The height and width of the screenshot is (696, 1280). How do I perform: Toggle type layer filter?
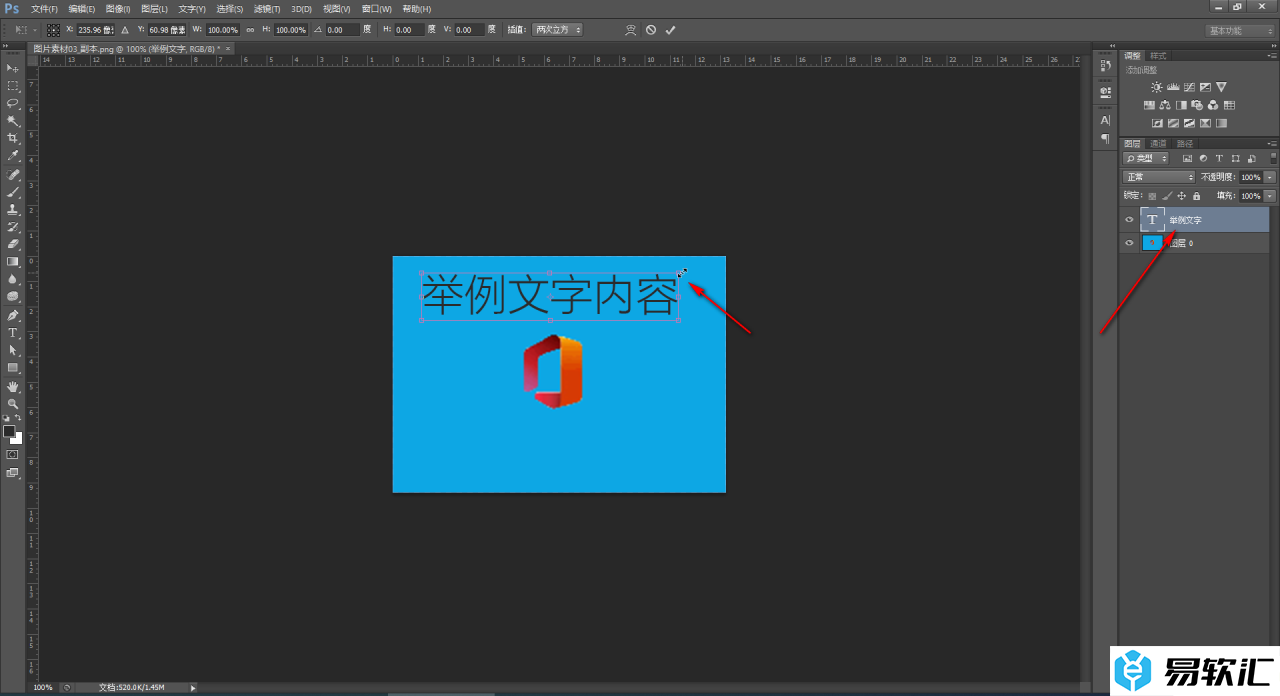click(1220, 158)
